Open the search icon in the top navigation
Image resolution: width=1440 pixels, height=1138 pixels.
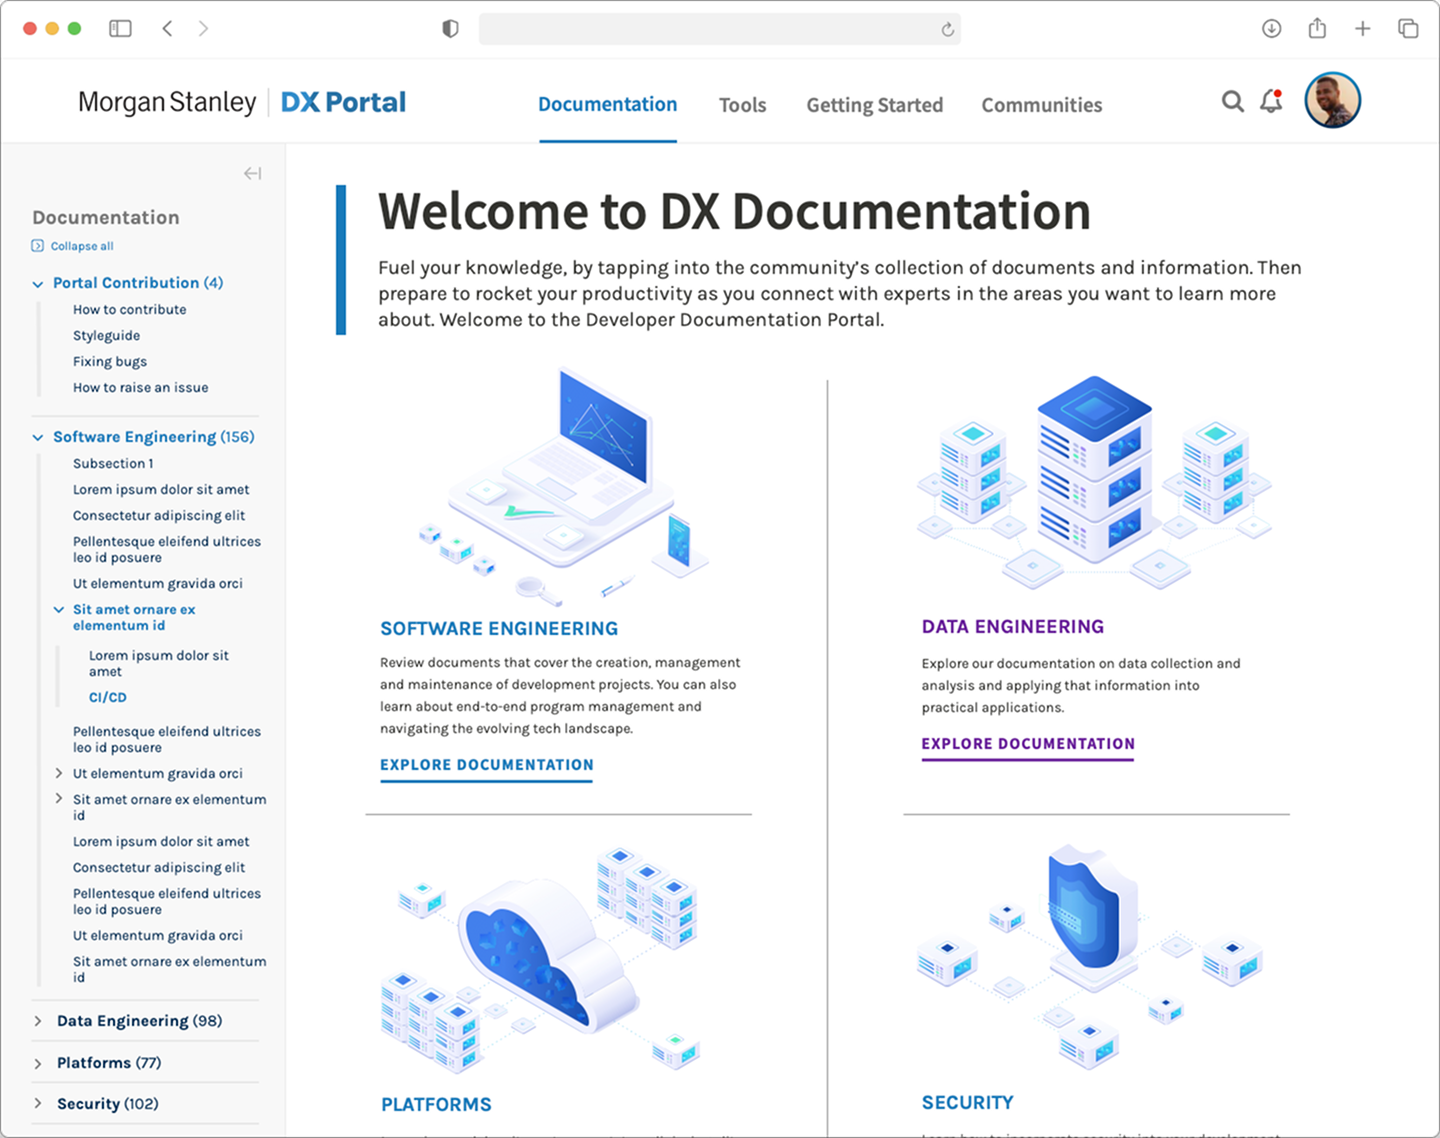point(1232,101)
